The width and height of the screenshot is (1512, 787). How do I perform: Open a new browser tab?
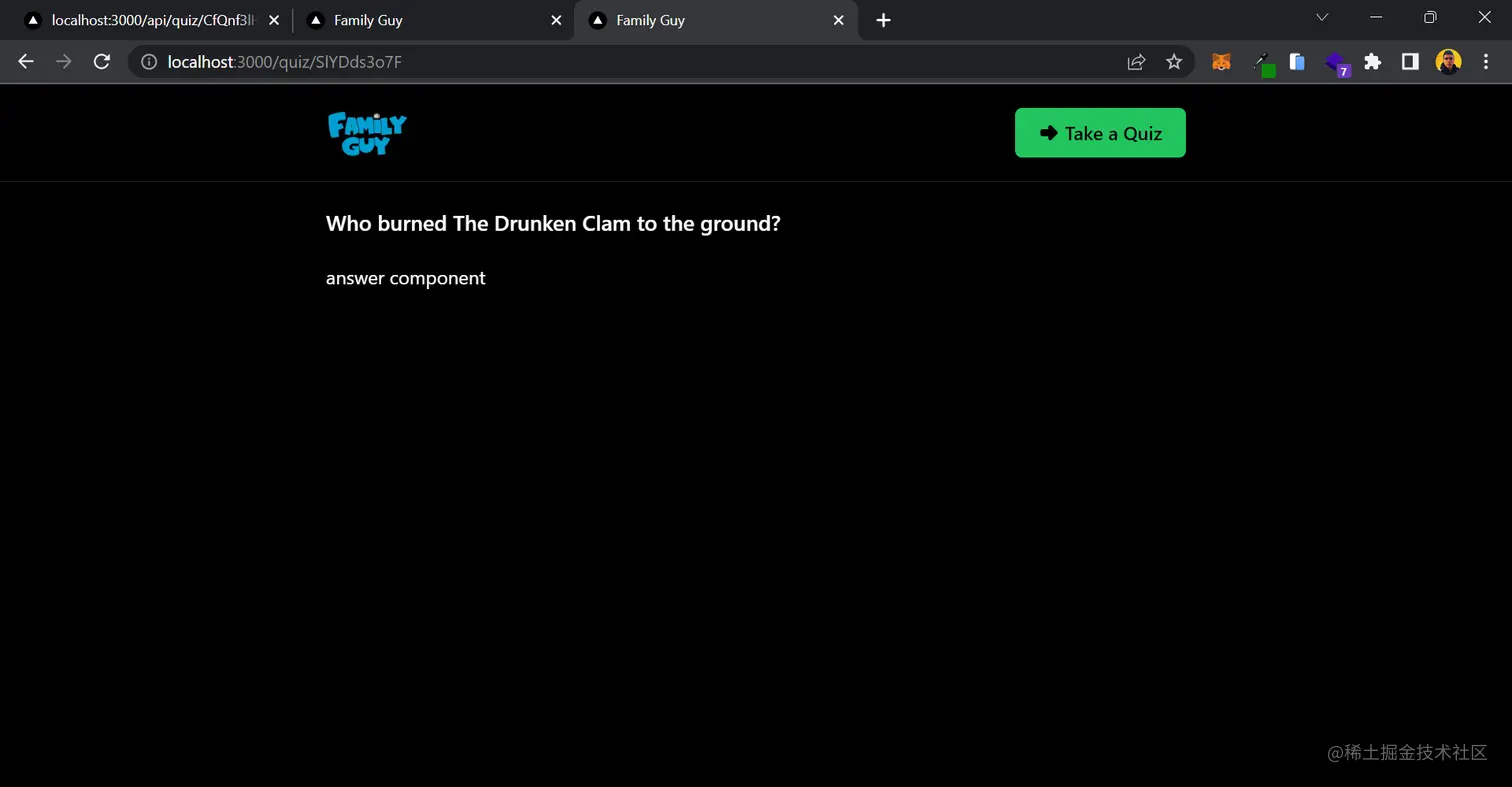point(883,20)
